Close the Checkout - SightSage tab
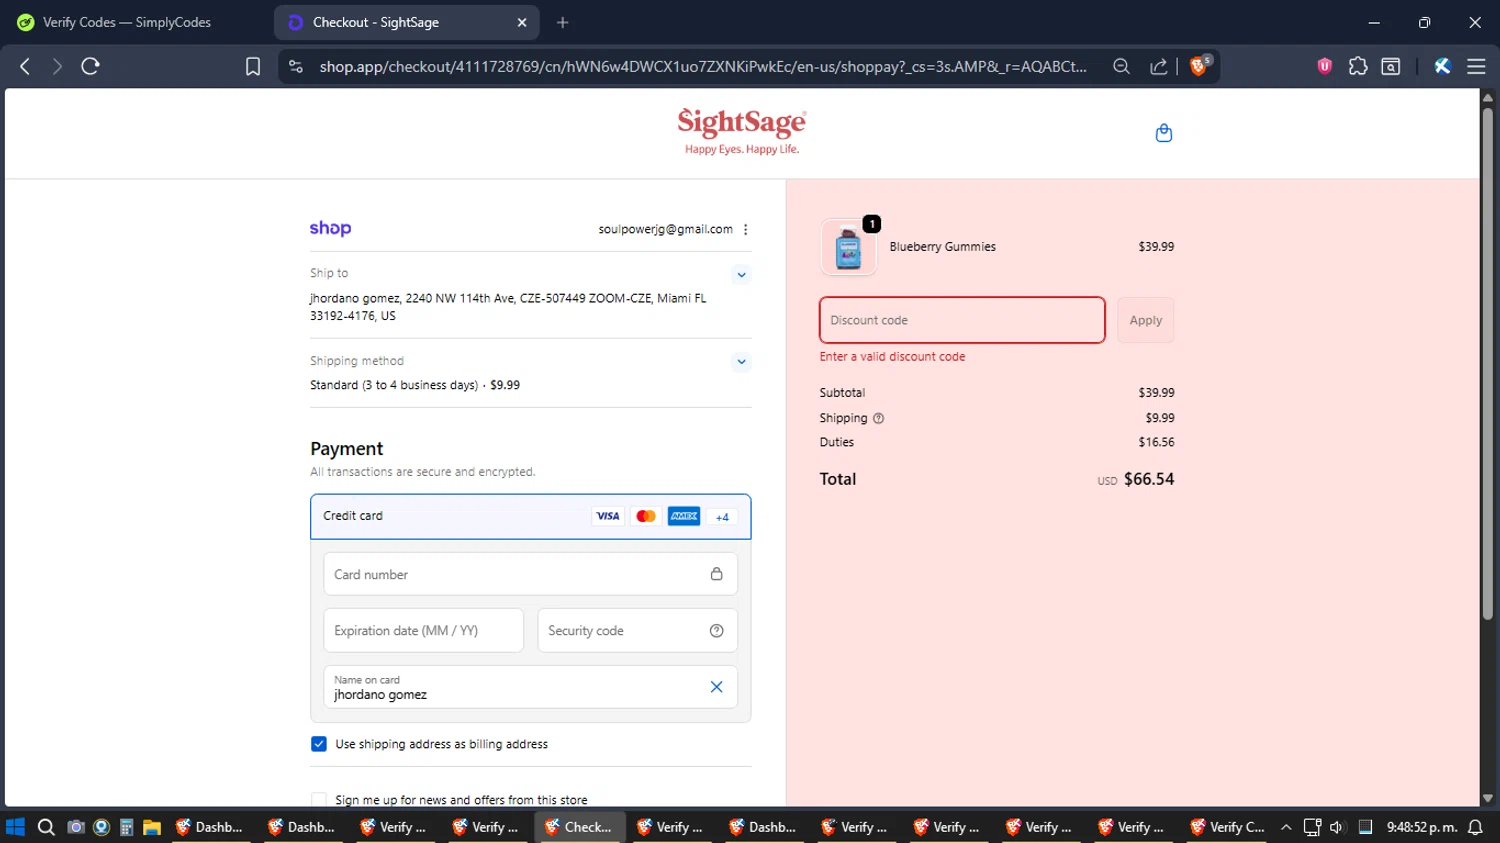This screenshot has height=843, width=1500. 522,22
